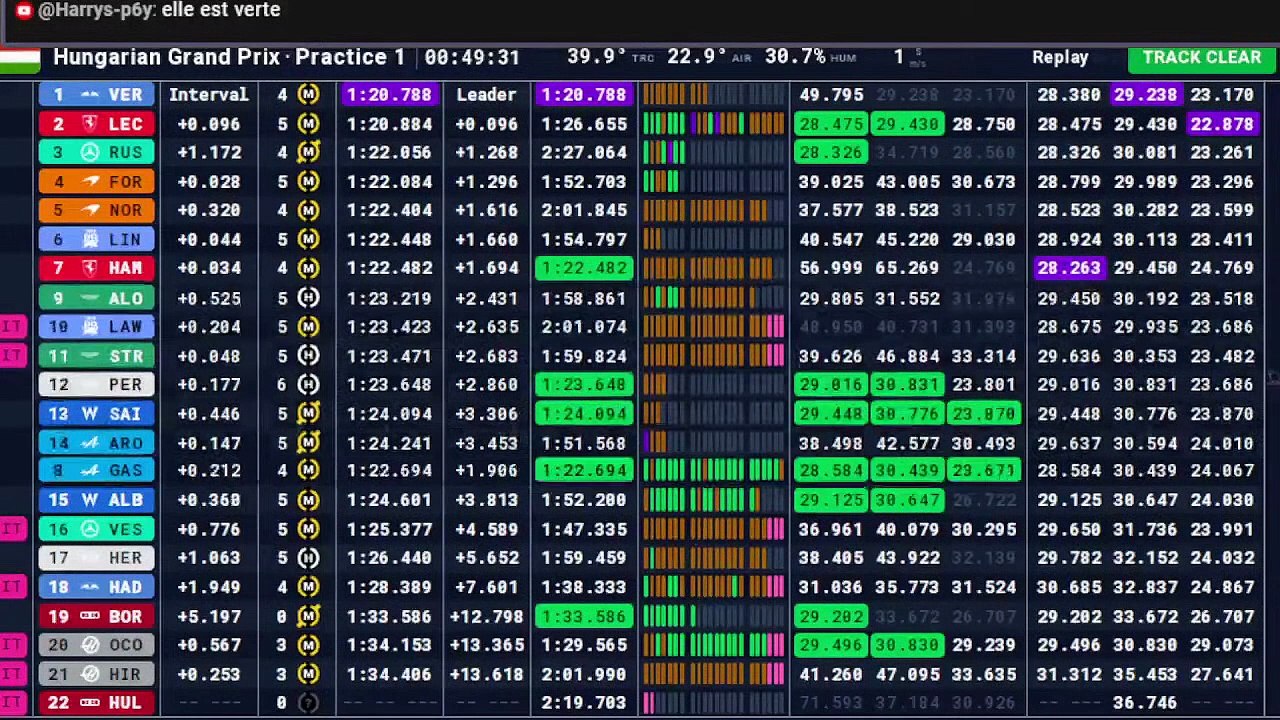Click the medium tyre icon in NOR row
This screenshot has height=720, width=1280.
[x=308, y=211]
